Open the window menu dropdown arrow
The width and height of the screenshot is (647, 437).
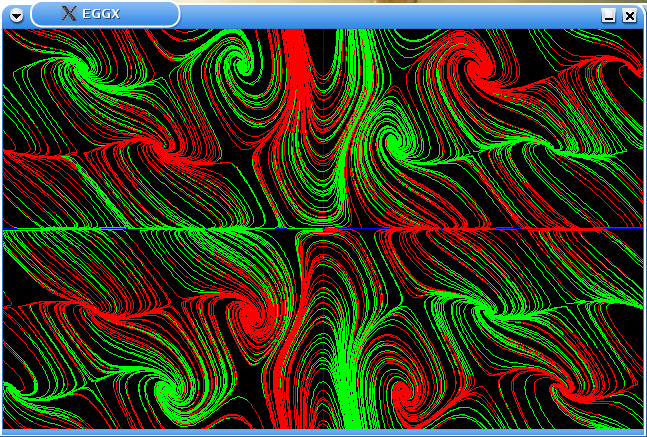point(17,16)
